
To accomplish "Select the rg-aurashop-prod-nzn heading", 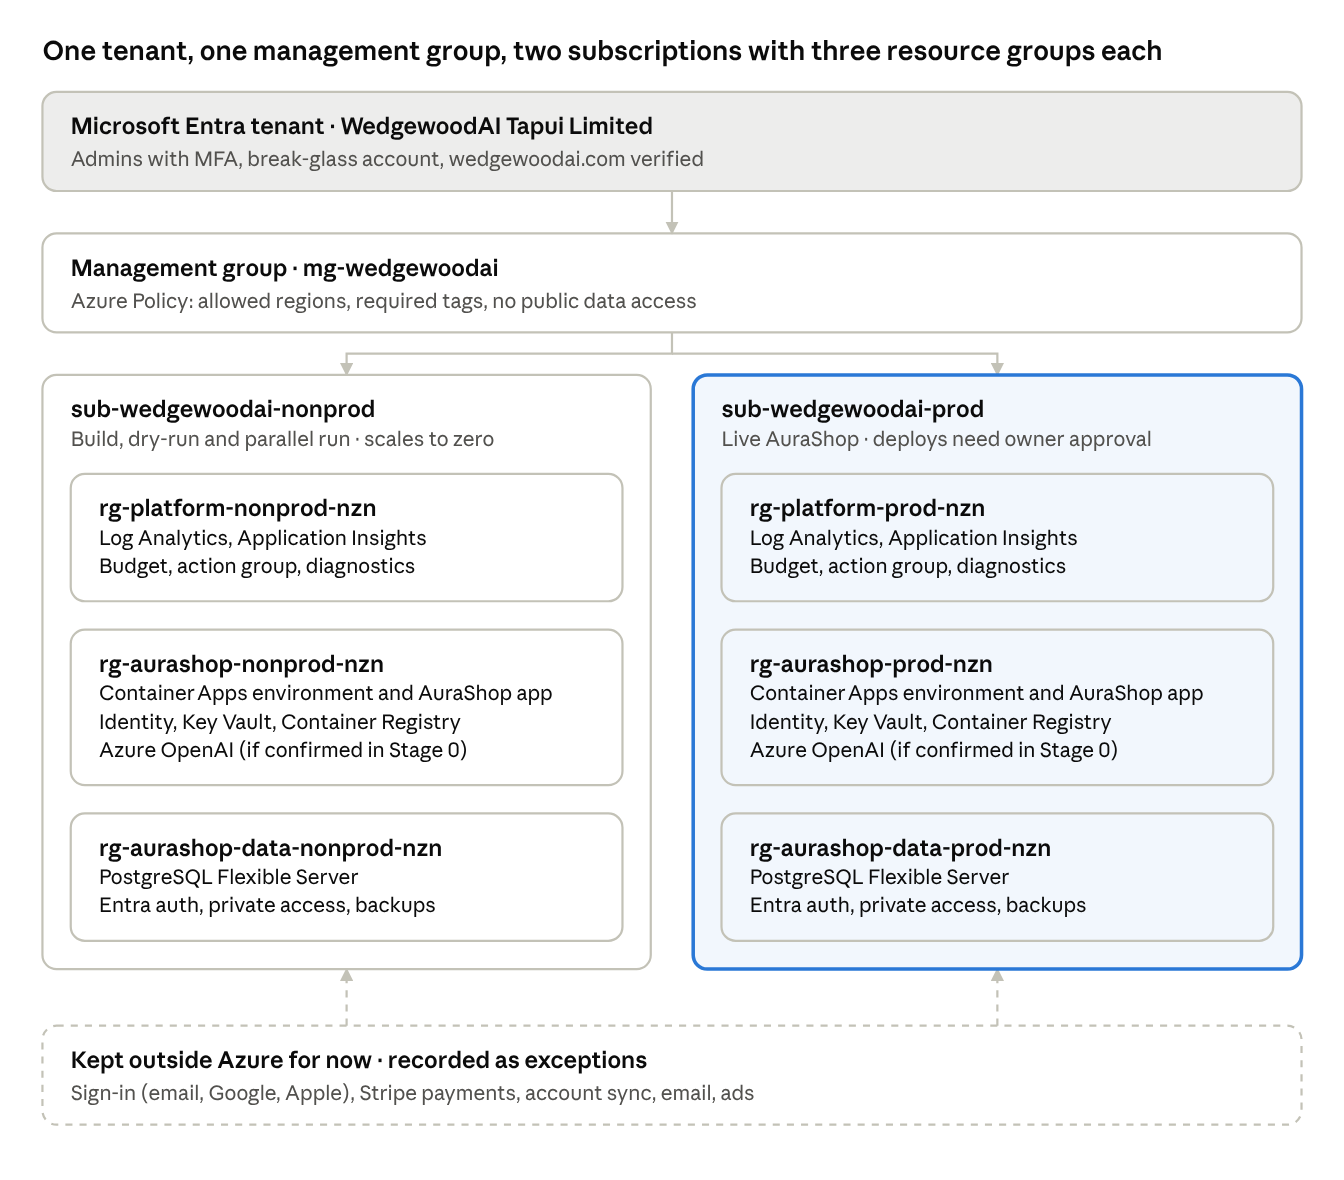I will coord(872,664).
